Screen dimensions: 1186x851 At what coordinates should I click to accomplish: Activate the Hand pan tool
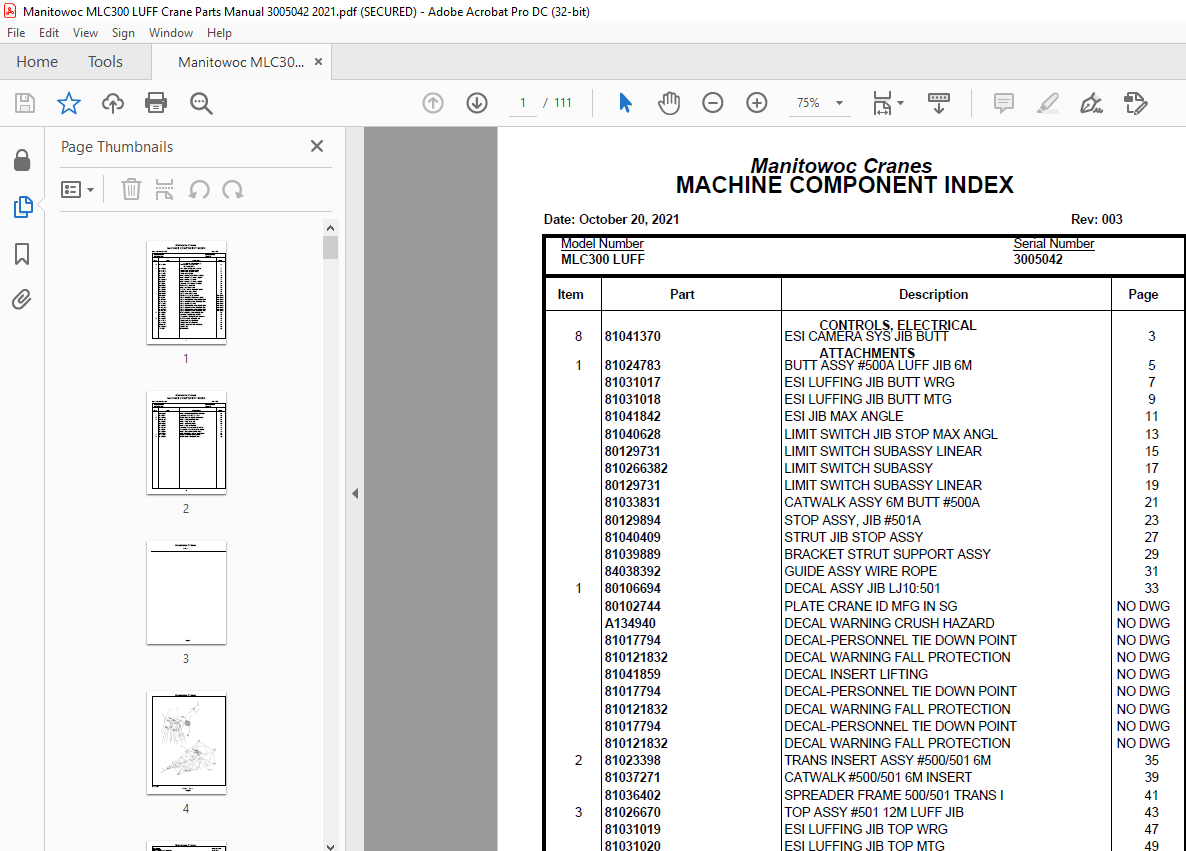pos(669,103)
